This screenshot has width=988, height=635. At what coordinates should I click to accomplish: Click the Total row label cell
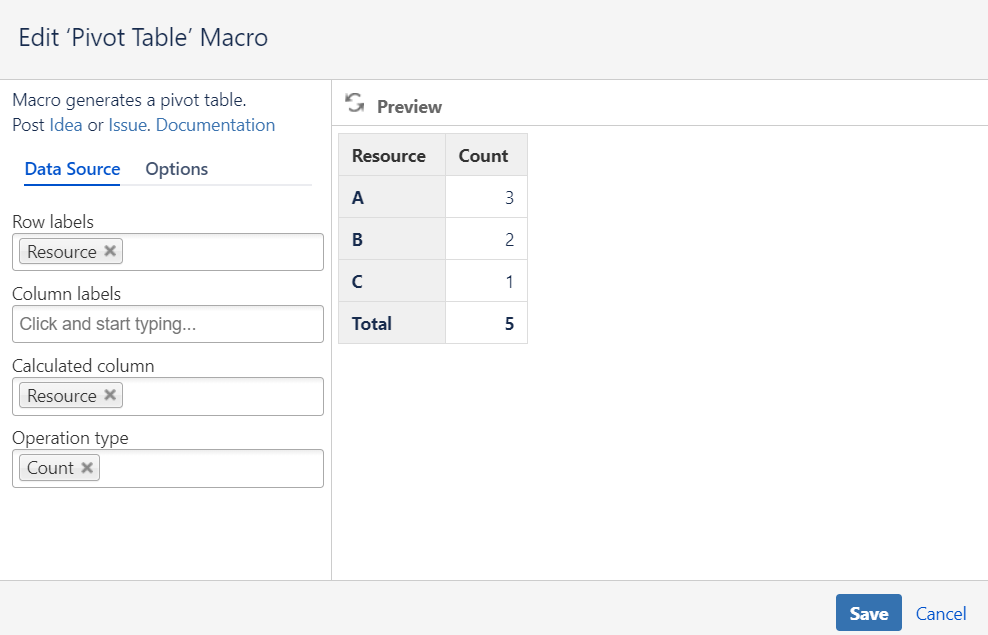pyautogui.click(x=391, y=324)
